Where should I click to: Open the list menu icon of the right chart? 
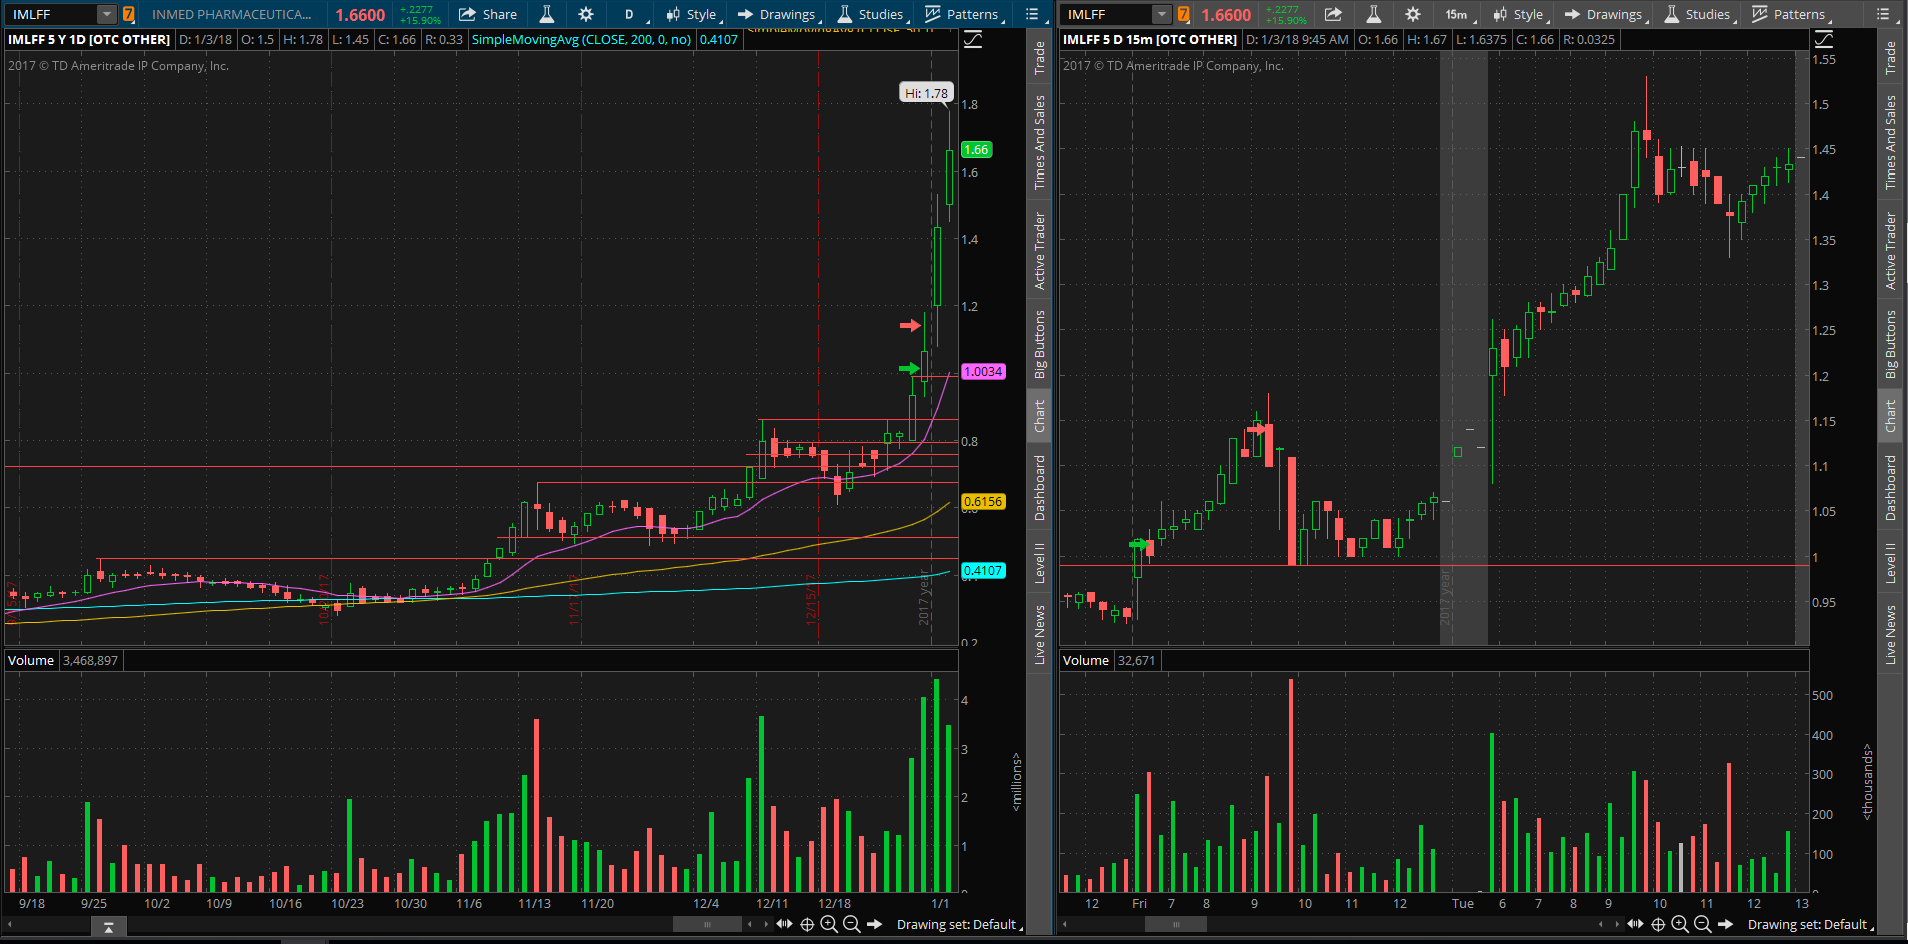1883,14
